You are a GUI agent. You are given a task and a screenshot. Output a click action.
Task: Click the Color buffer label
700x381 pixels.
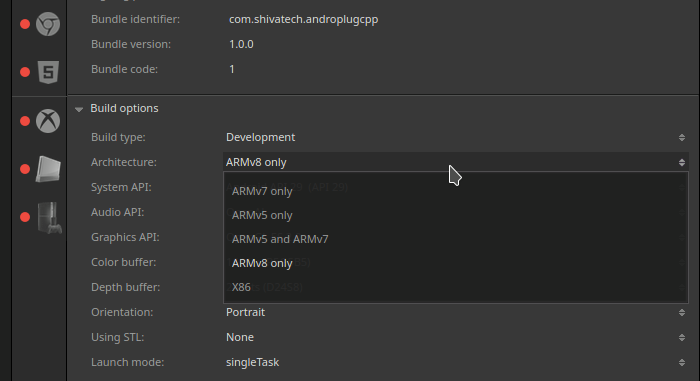(x=123, y=262)
